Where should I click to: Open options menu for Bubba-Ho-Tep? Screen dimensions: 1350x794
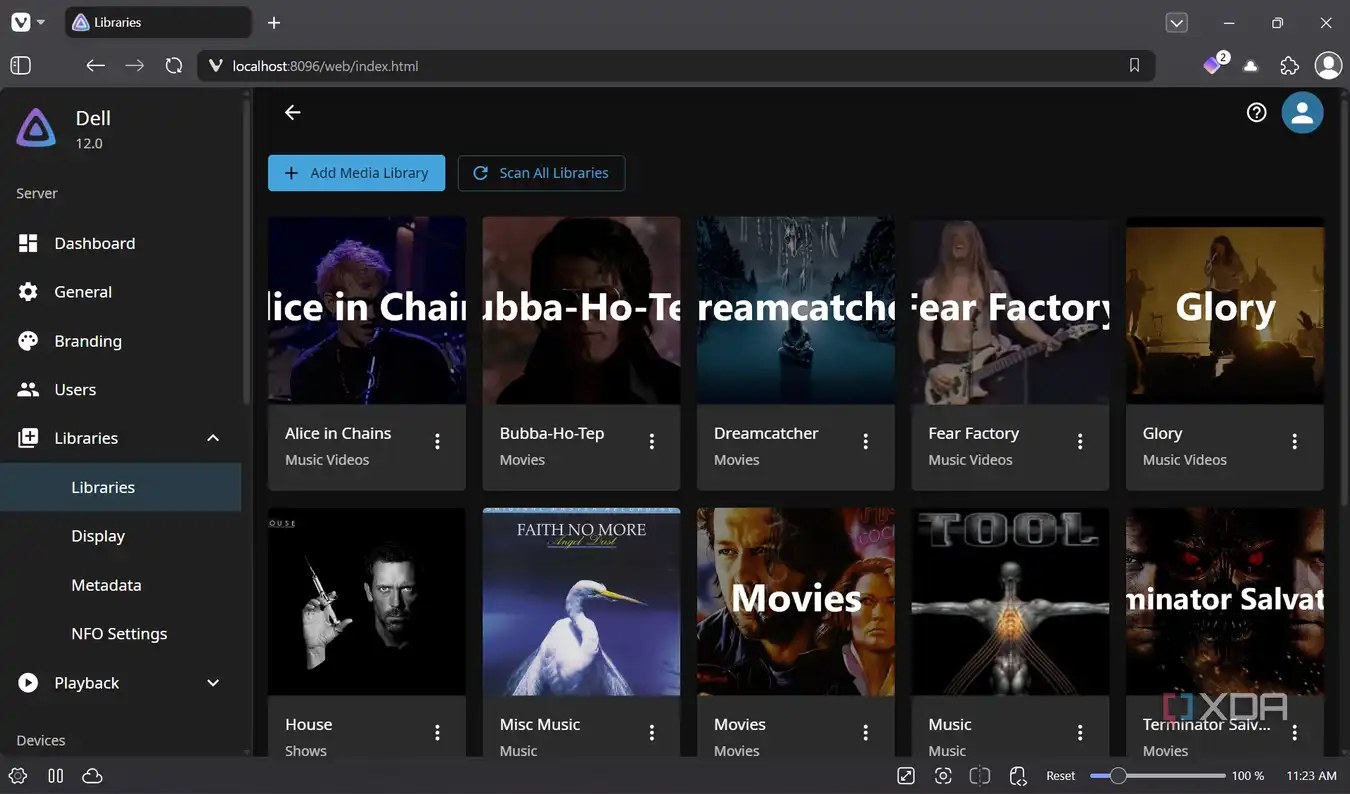(652, 441)
